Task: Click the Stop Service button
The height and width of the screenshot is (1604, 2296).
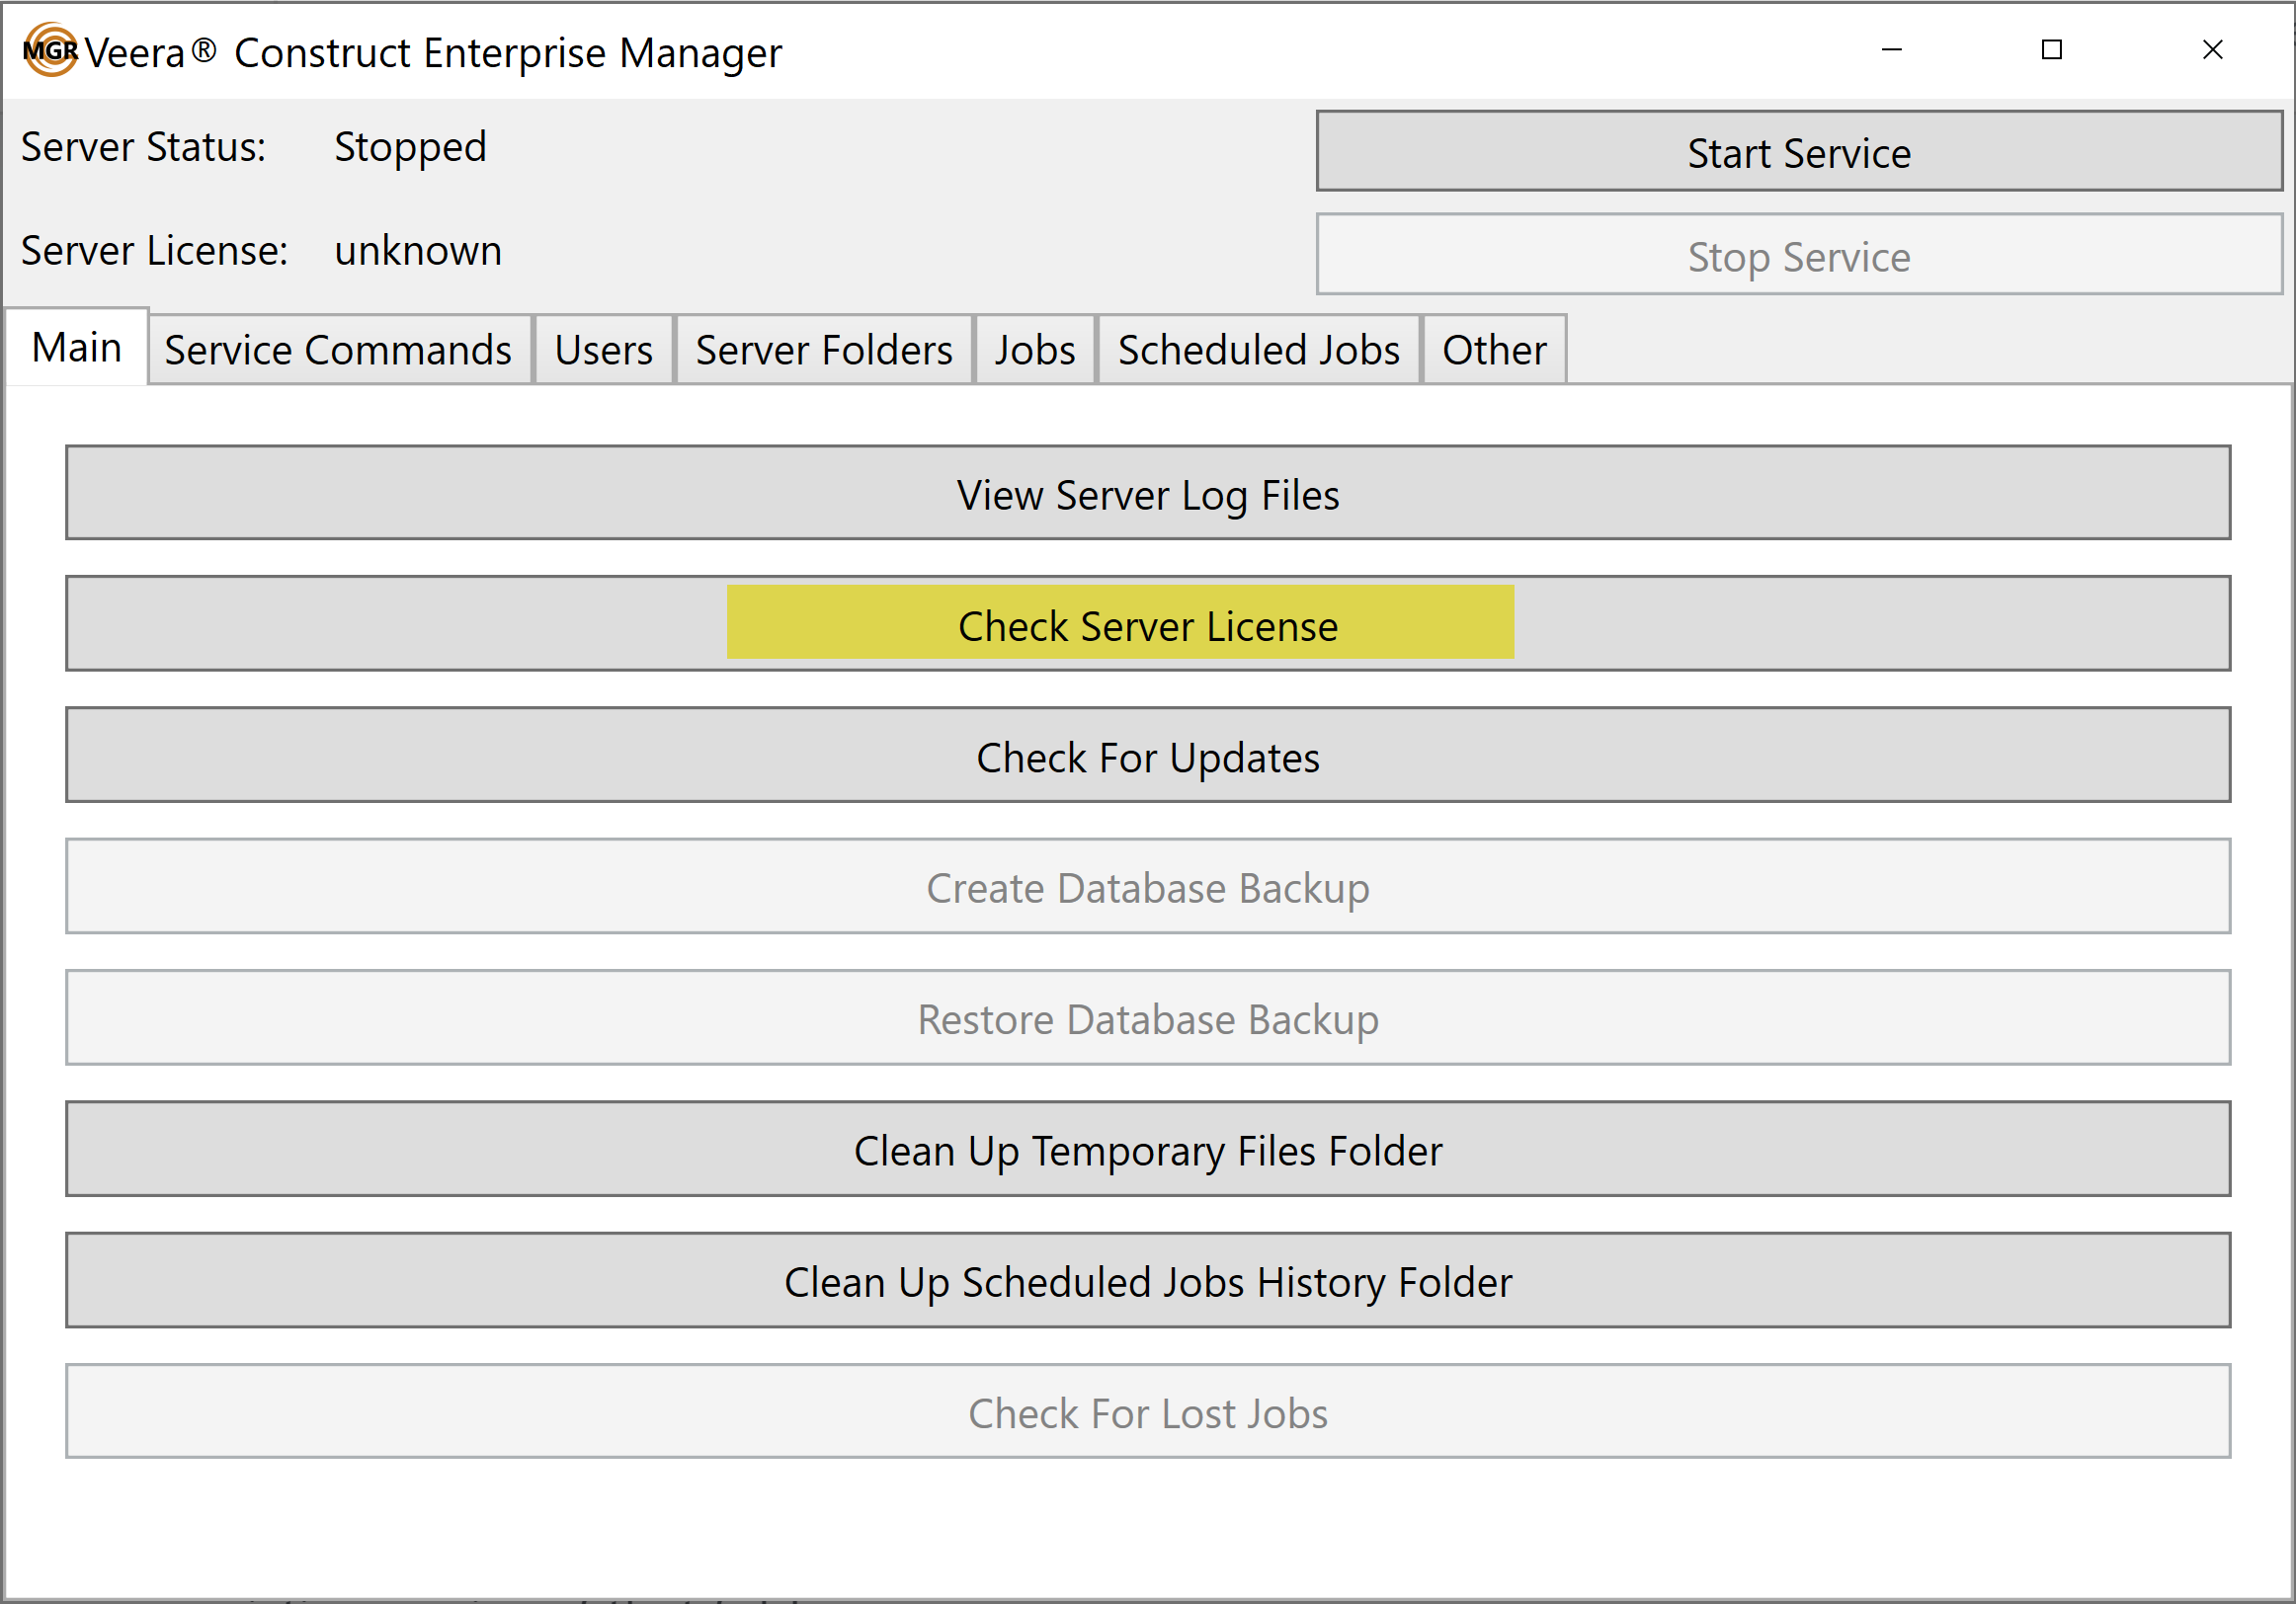Action: 1799,255
